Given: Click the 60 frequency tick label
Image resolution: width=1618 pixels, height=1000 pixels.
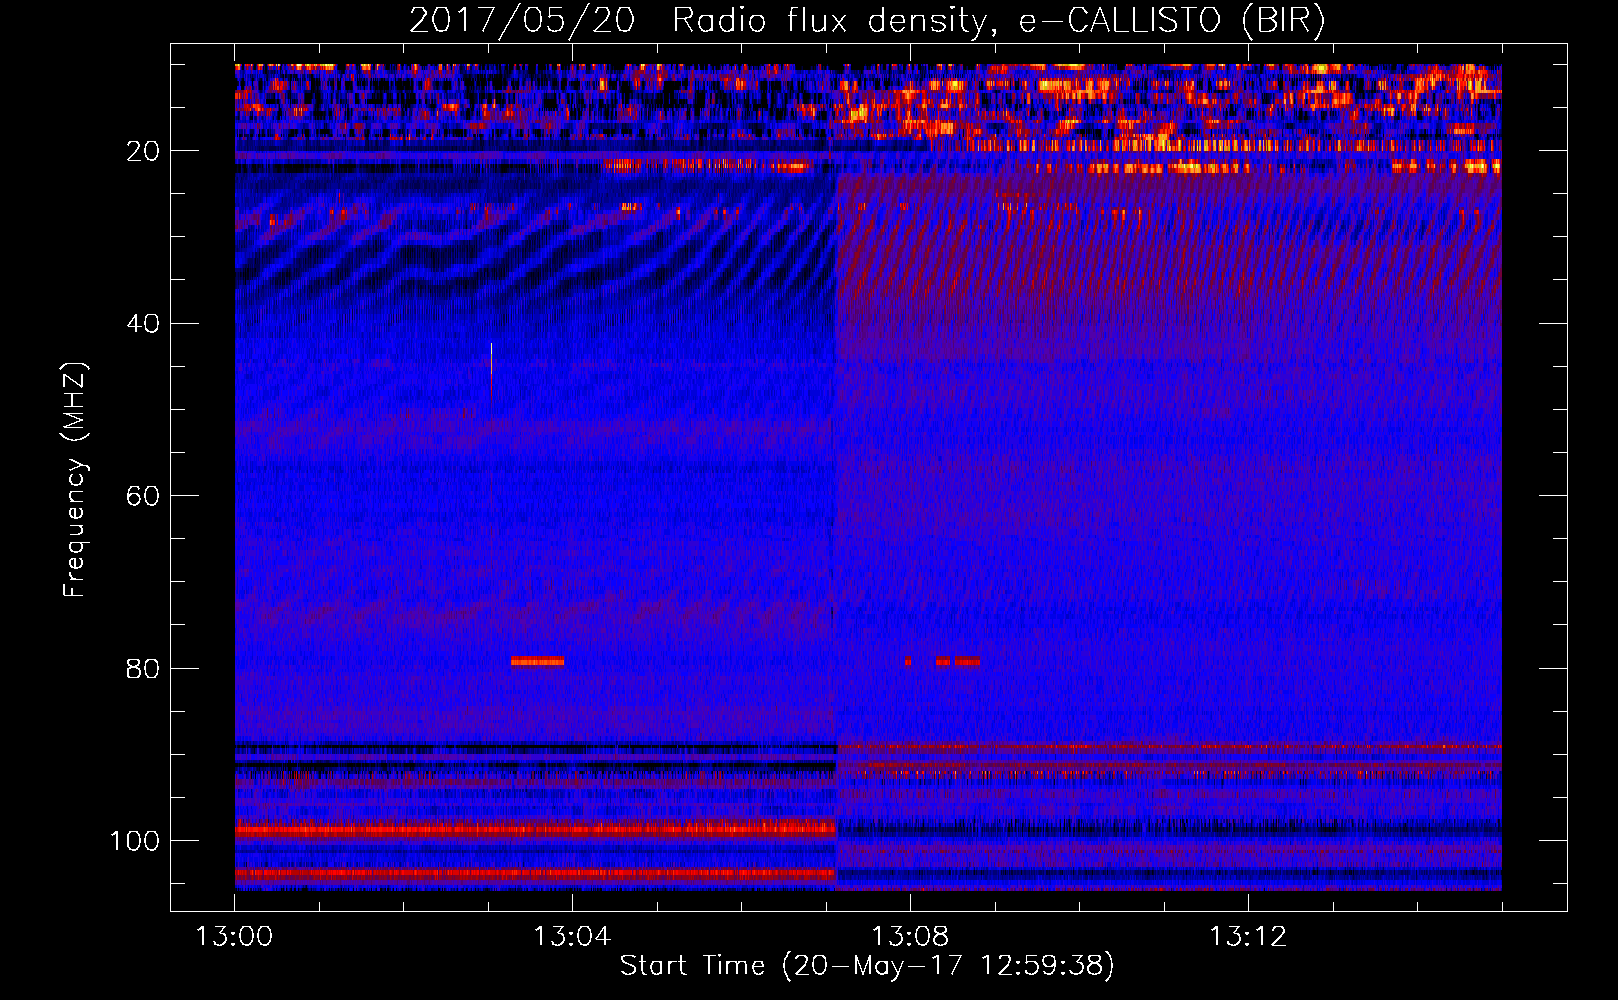Looking at the screenshot, I should (x=143, y=496).
